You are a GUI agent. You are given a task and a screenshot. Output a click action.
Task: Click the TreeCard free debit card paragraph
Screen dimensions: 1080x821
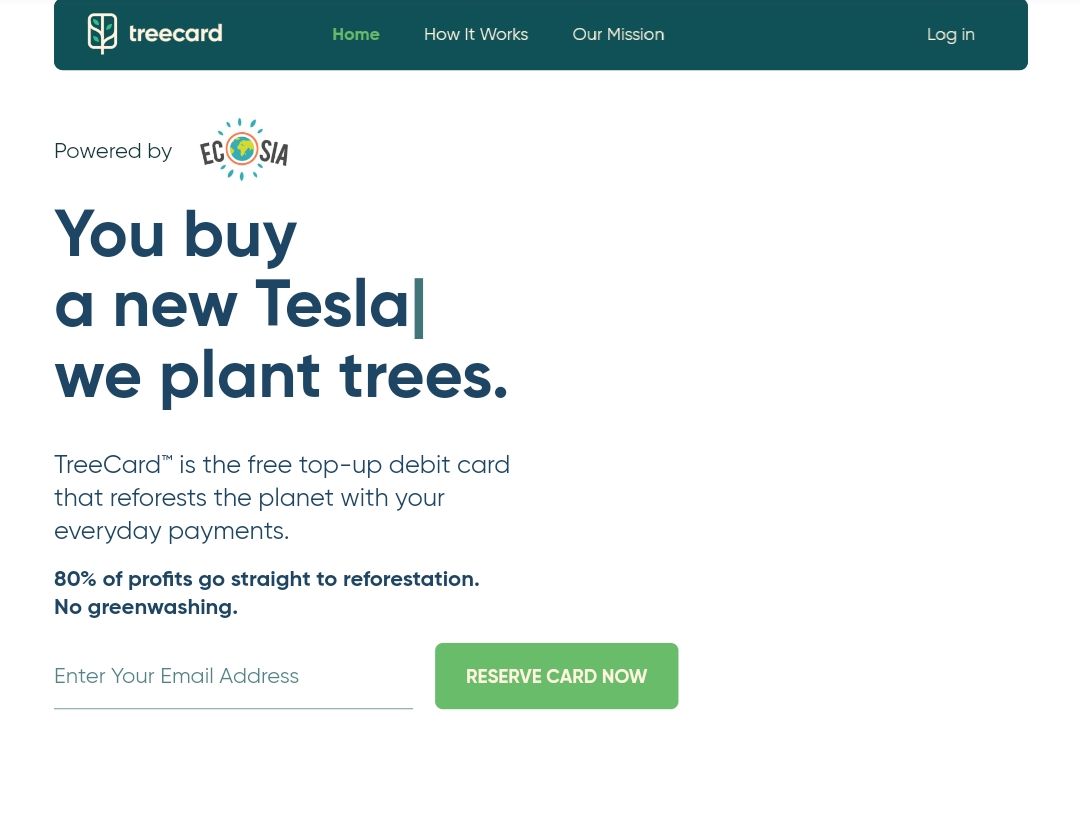pyautogui.click(x=282, y=497)
